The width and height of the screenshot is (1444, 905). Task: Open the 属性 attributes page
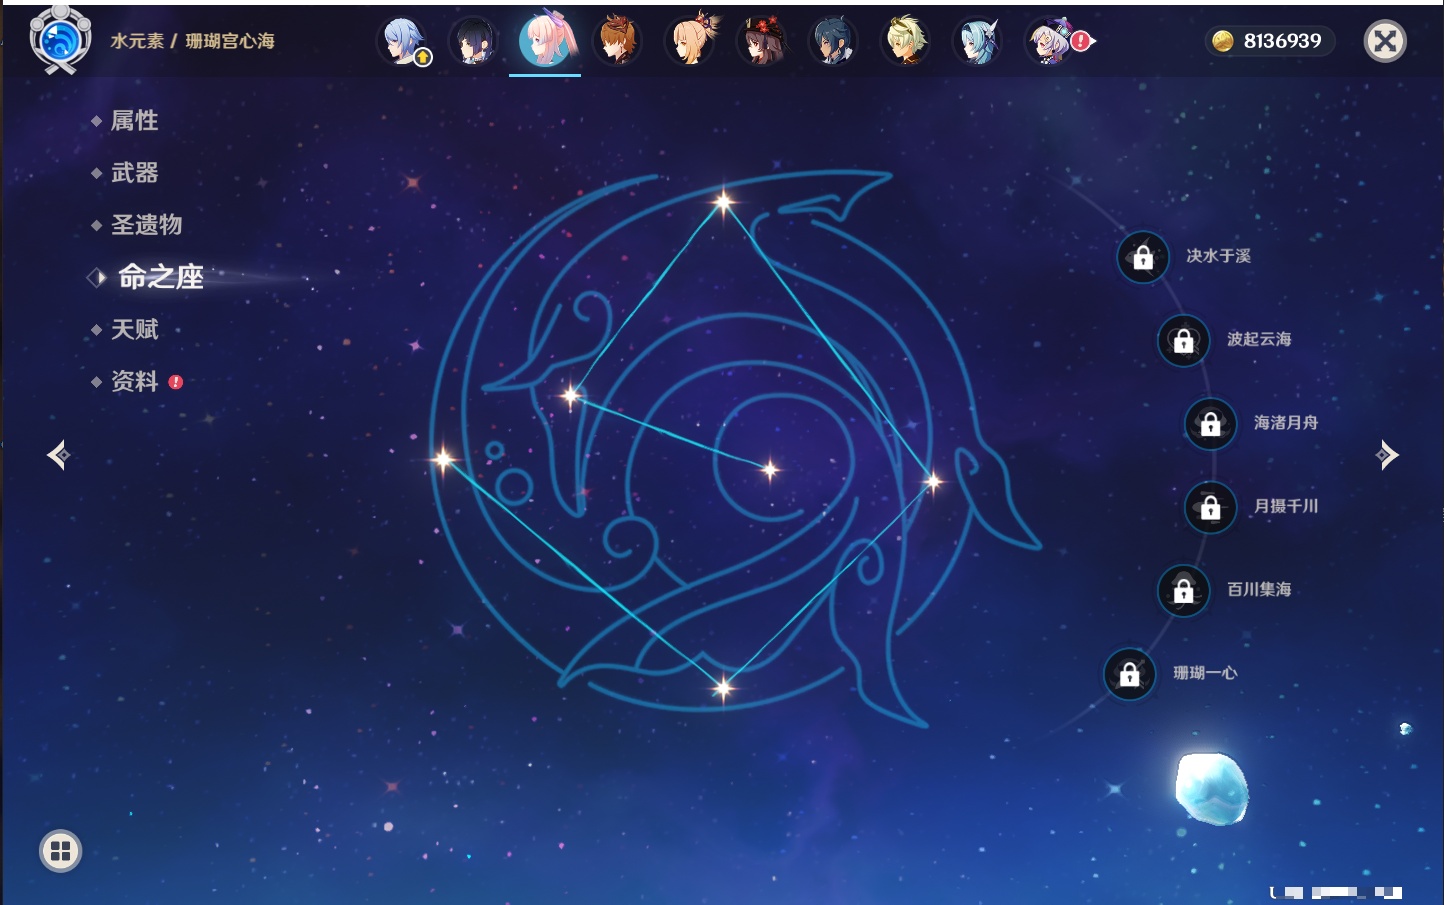pos(134,121)
